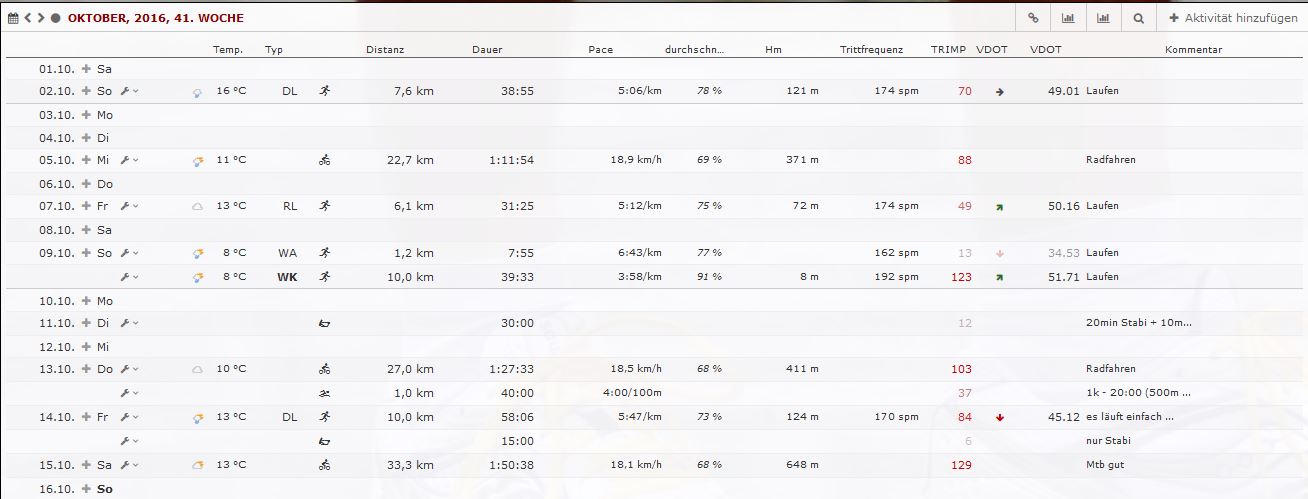Click swimming icon on 1,0 km activity
Viewport: 1308px width, 499px height.
coord(324,393)
